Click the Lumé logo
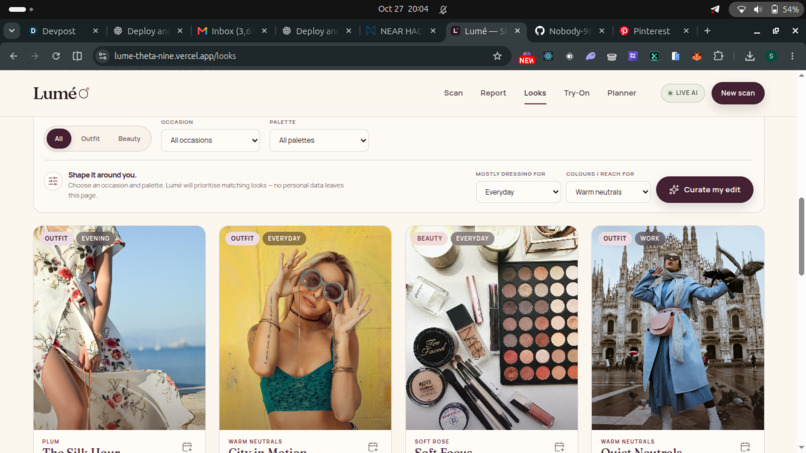806x453 pixels. (61, 93)
